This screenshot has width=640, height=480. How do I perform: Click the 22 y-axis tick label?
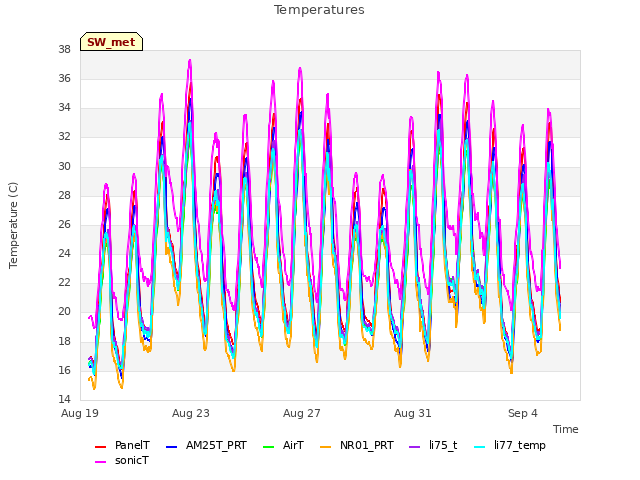tap(64, 282)
